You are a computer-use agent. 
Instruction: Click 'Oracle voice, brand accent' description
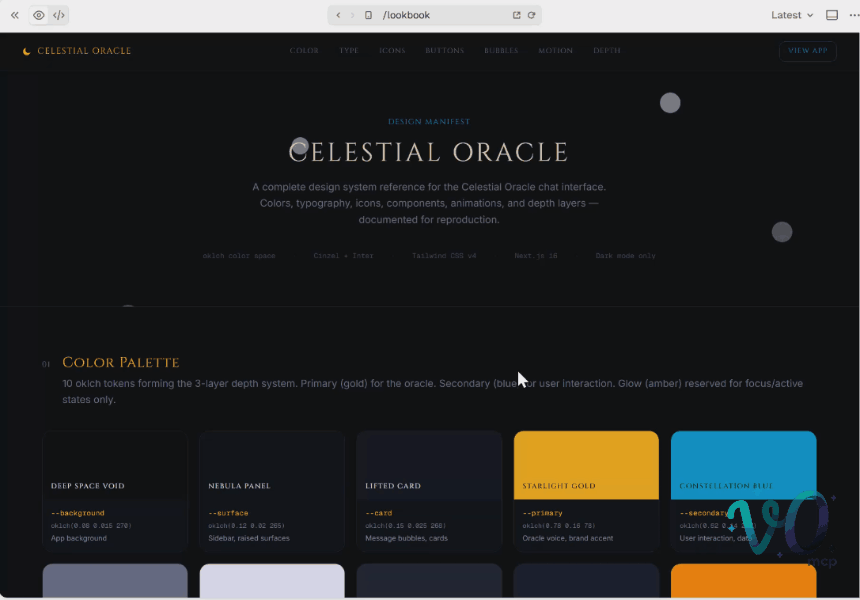(x=568, y=539)
